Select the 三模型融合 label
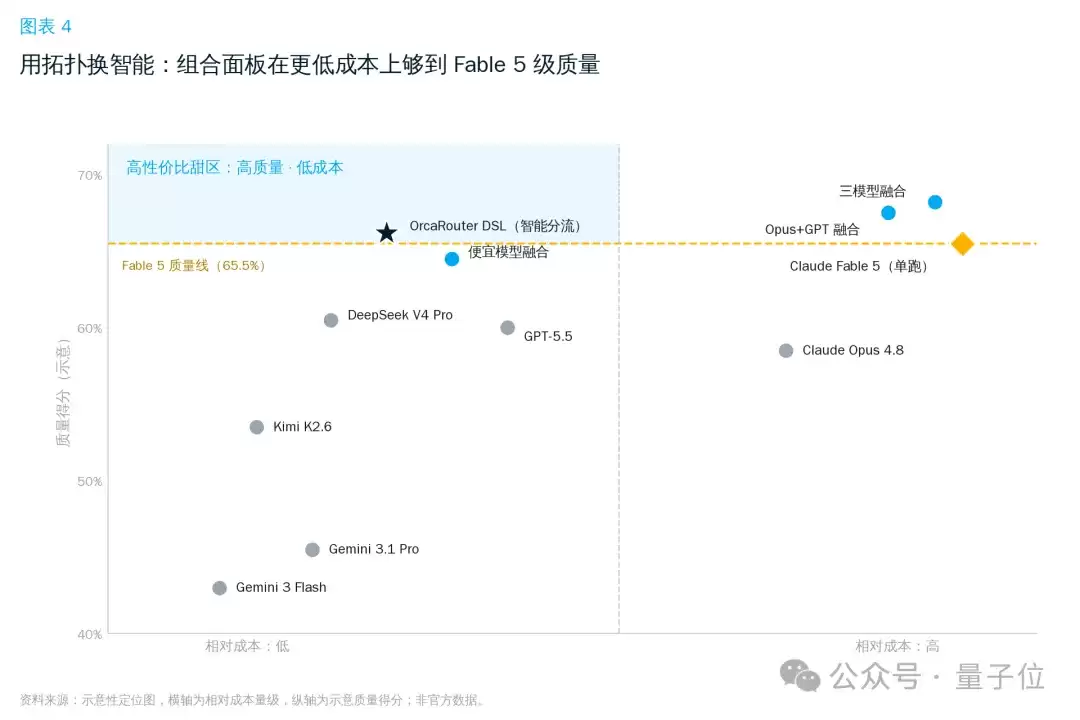The image size is (1080, 720). click(x=872, y=191)
